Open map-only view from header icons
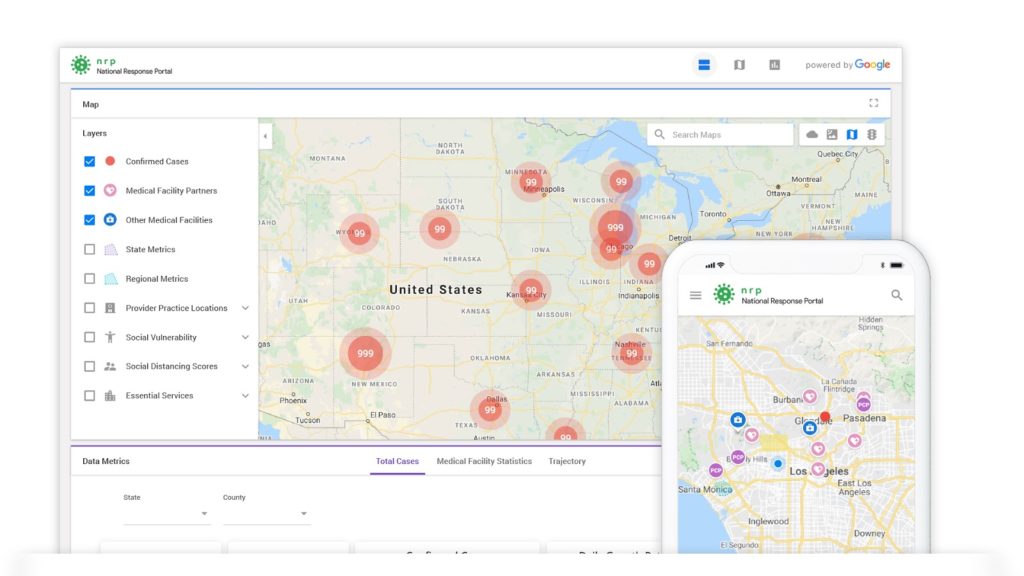This screenshot has height=576, width=1024. (739, 65)
